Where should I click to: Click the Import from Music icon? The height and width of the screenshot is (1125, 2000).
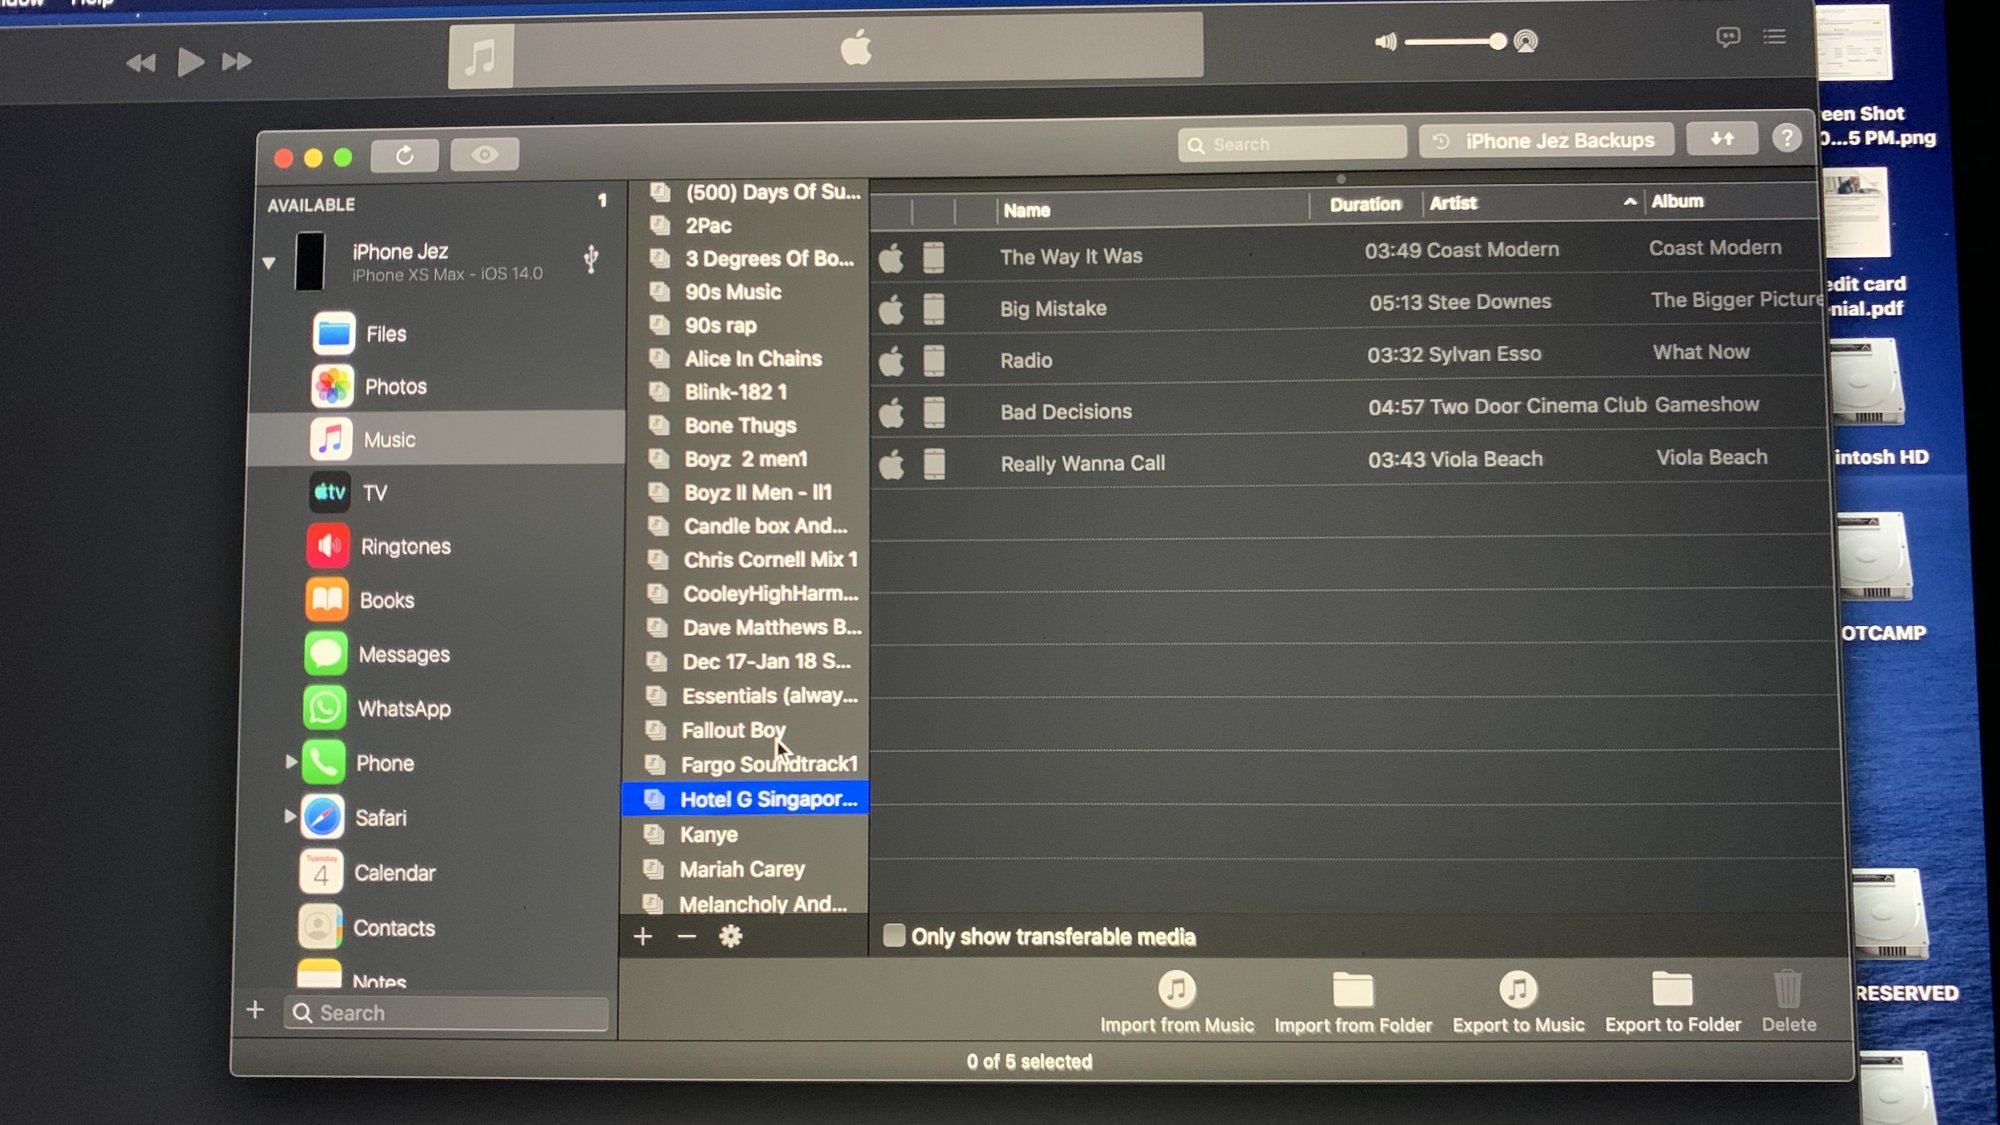pyautogui.click(x=1176, y=990)
